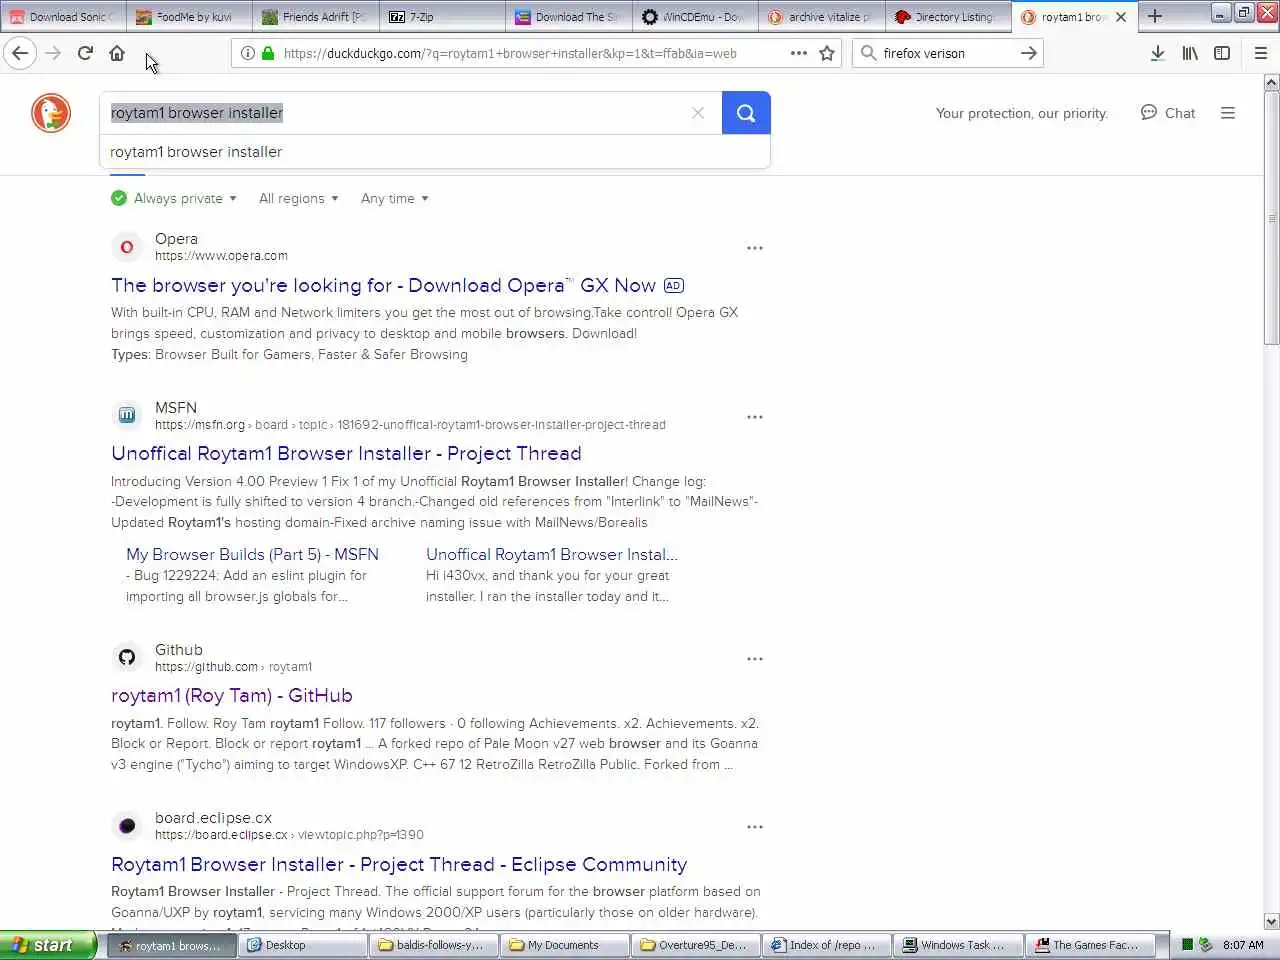Expand the Always private dropdown
This screenshot has height=960, width=1280.
[x=174, y=198]
